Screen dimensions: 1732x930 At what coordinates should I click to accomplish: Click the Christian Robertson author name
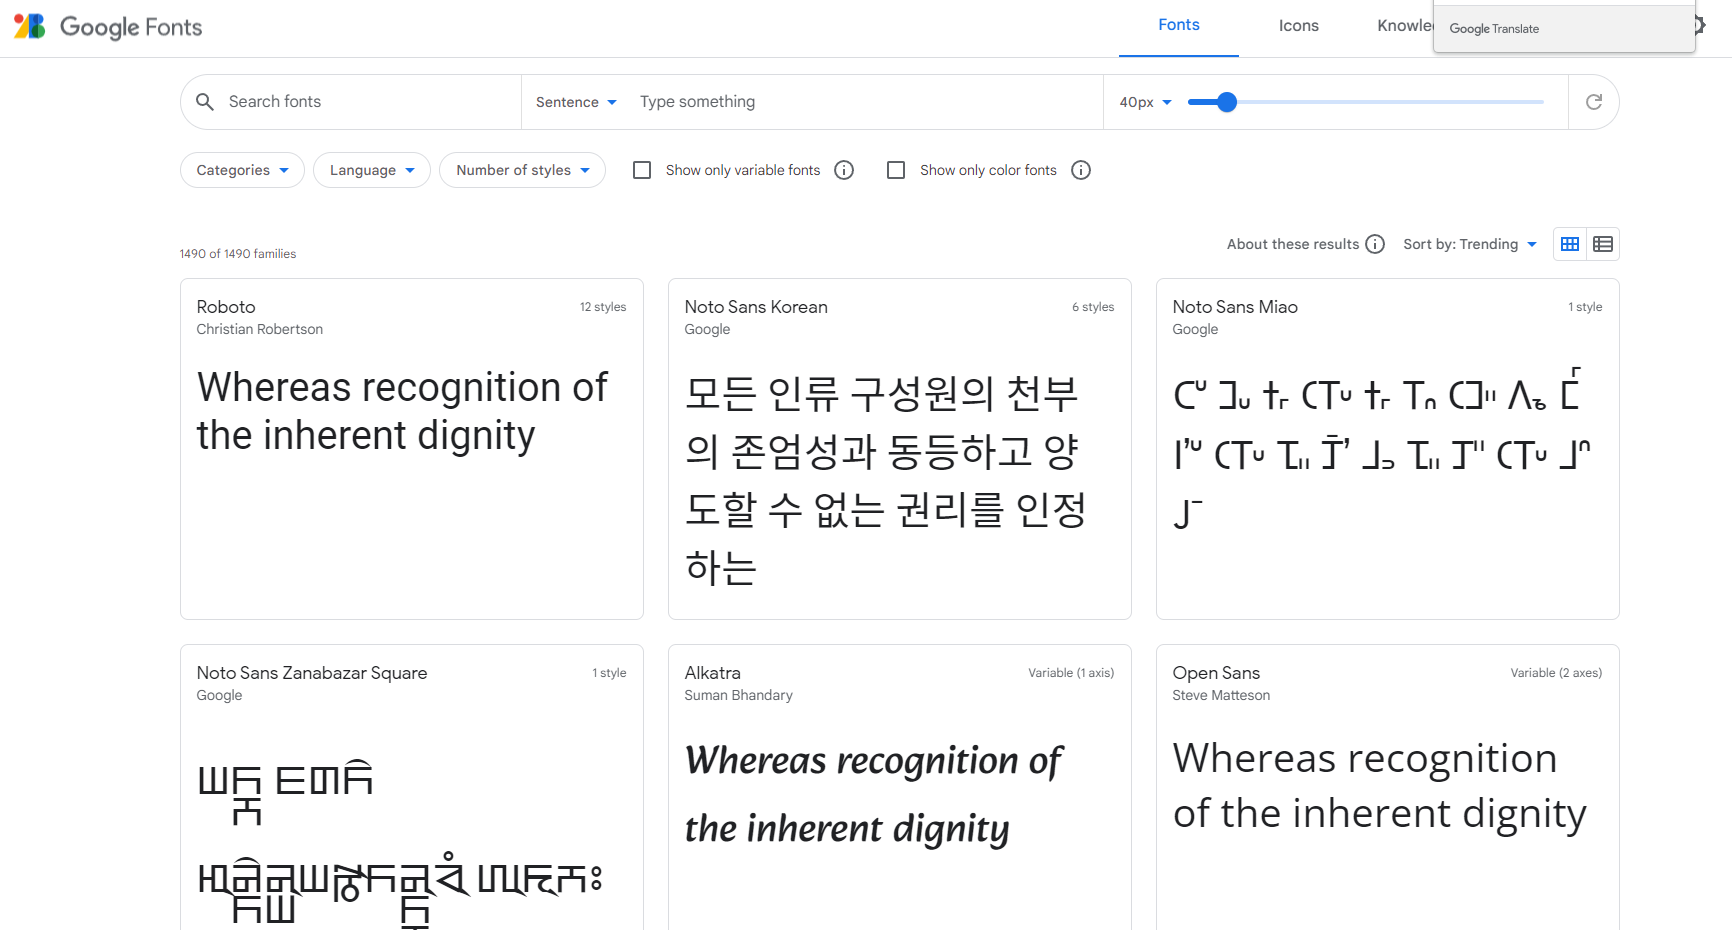point(260,329)
